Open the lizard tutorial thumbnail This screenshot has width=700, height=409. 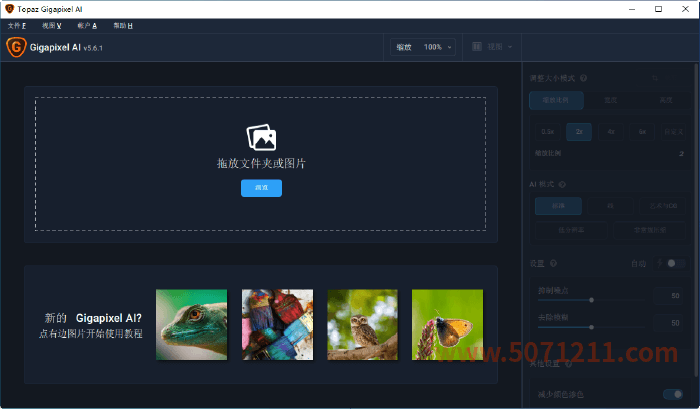(191, 324)
